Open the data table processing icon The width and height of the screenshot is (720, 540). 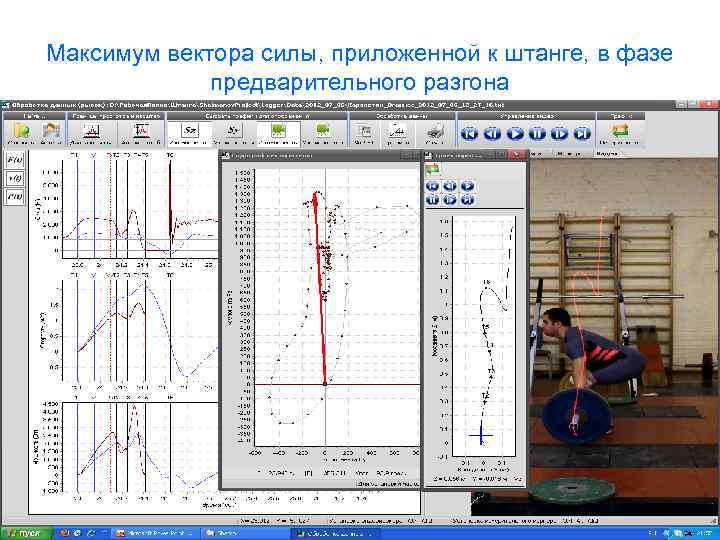coord(364,131)
